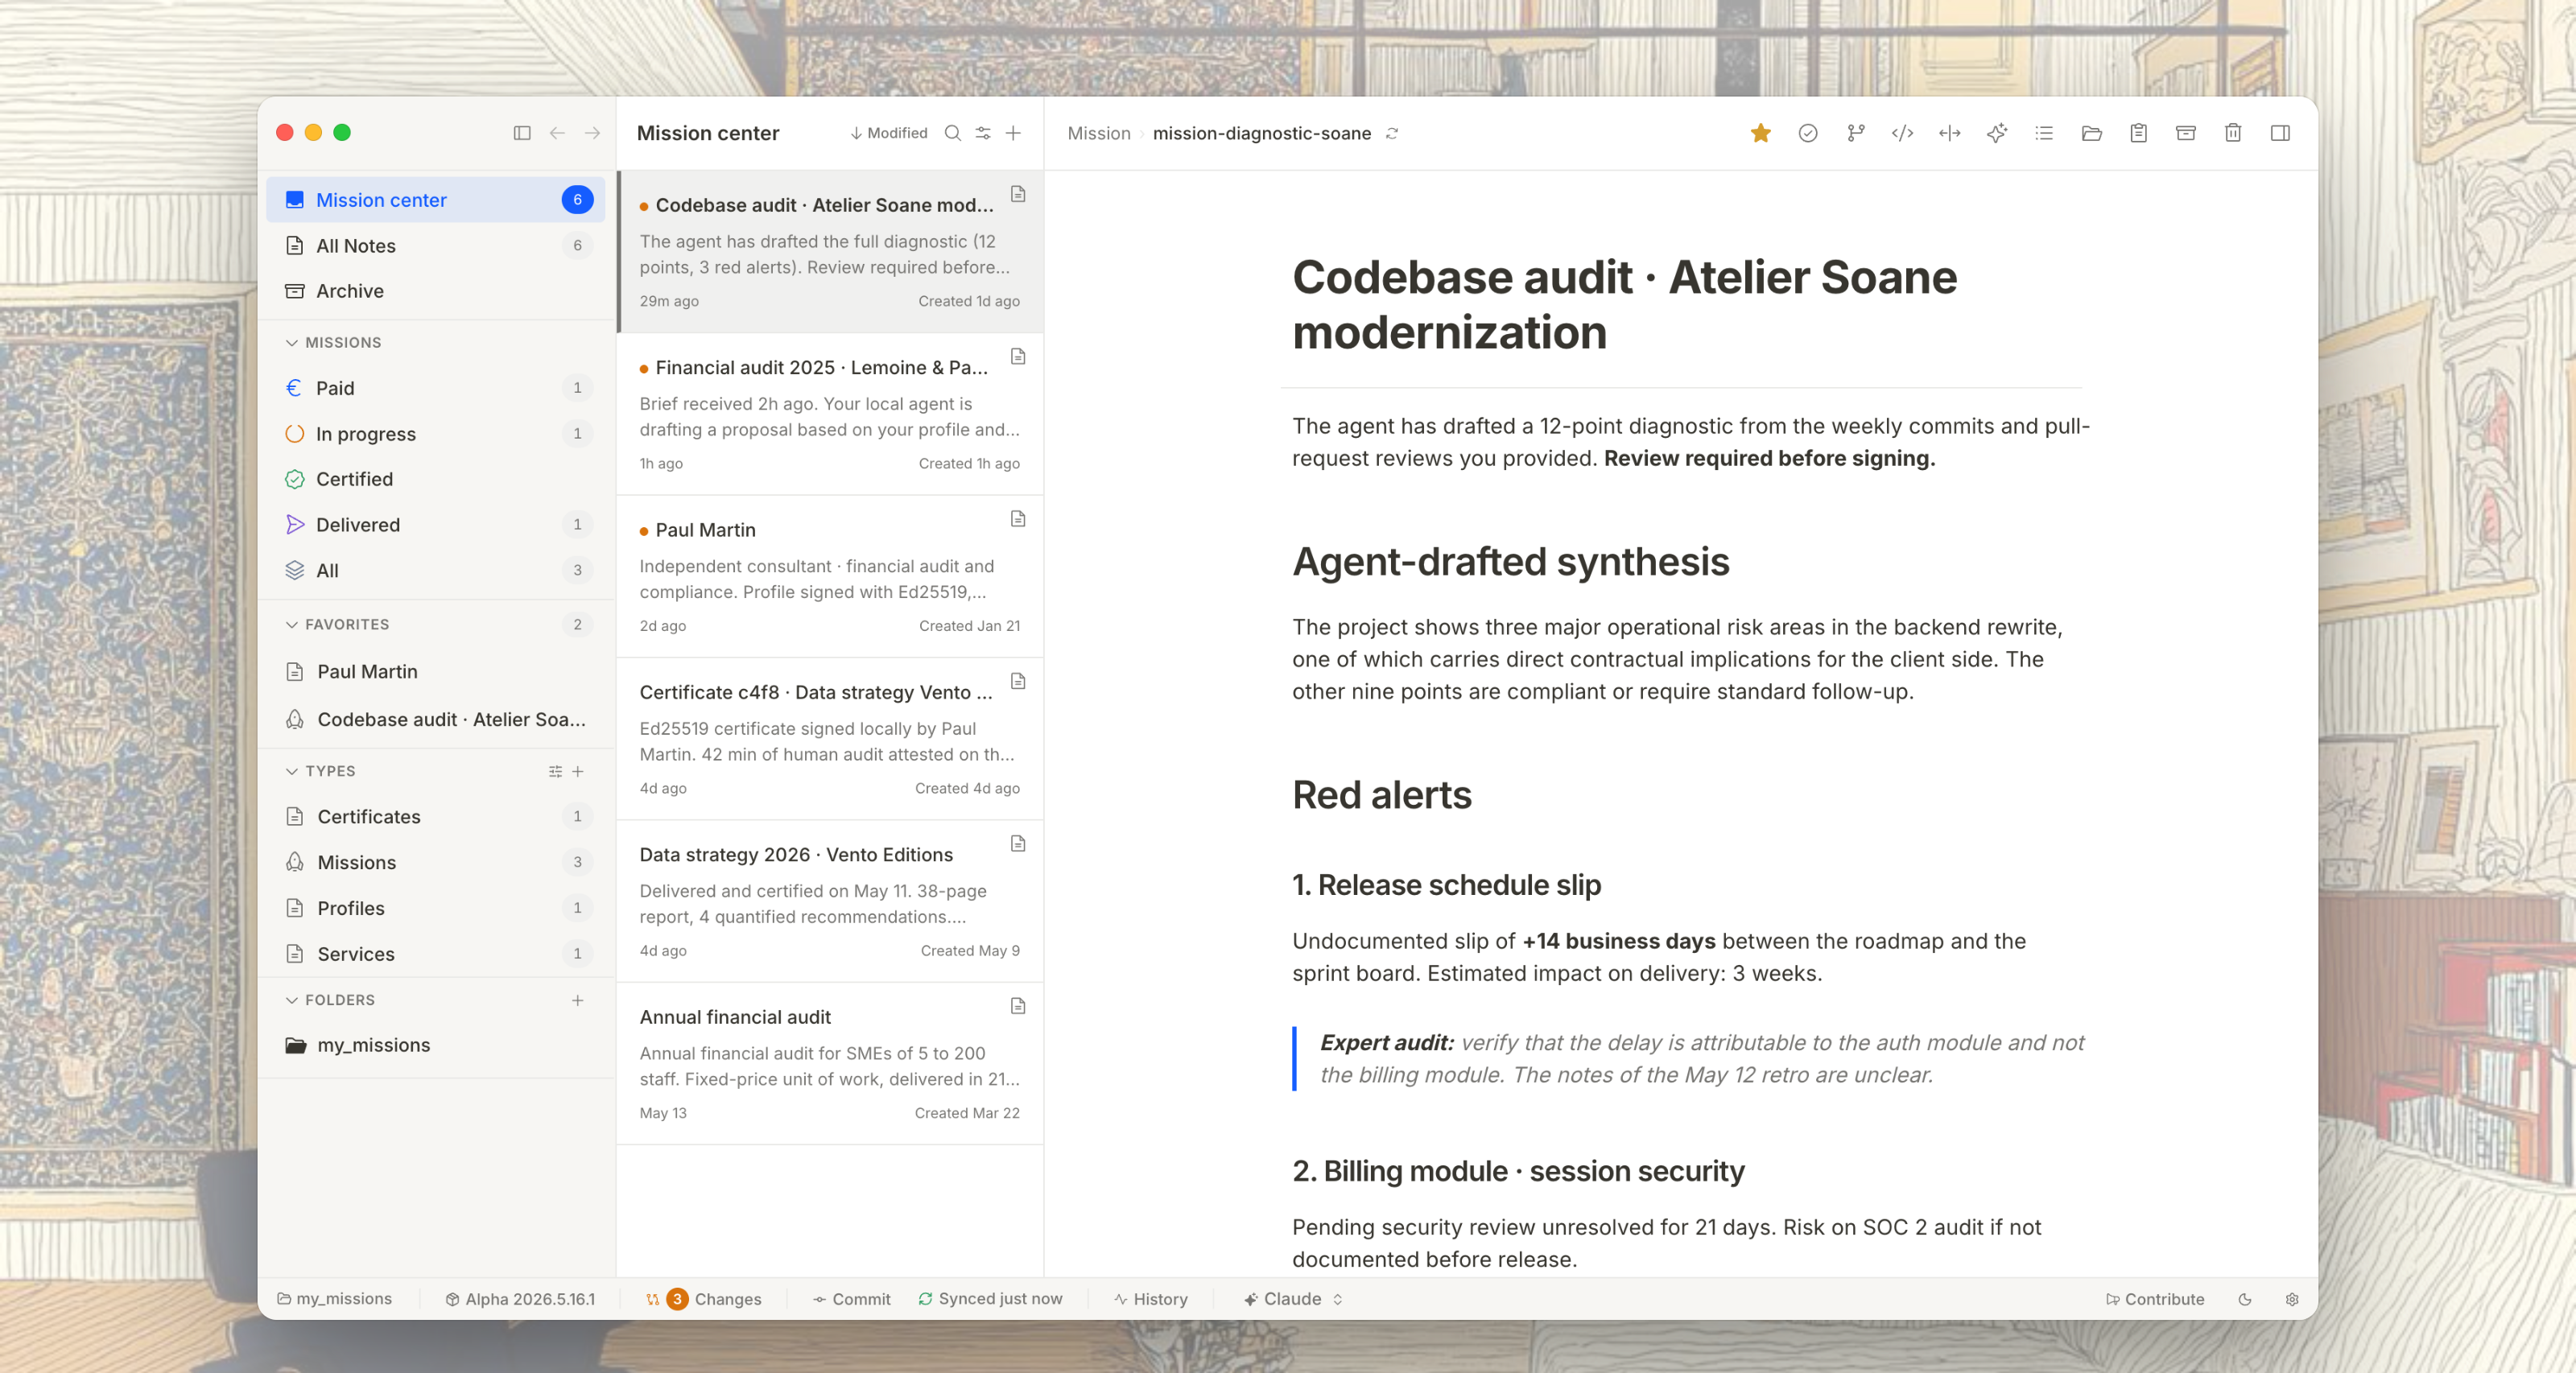Open search in Mission center list
The height and width of the screenshot is (1373, 2576).
(x=952, y=133)
